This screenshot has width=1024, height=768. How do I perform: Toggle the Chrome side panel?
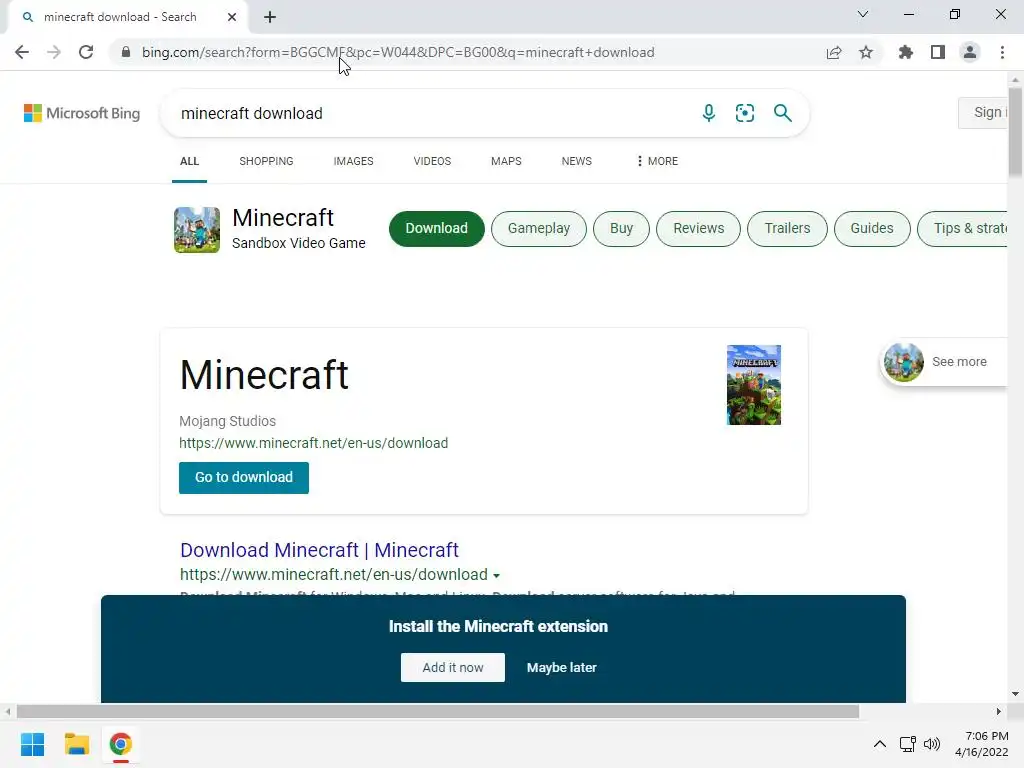pos(938,52)
